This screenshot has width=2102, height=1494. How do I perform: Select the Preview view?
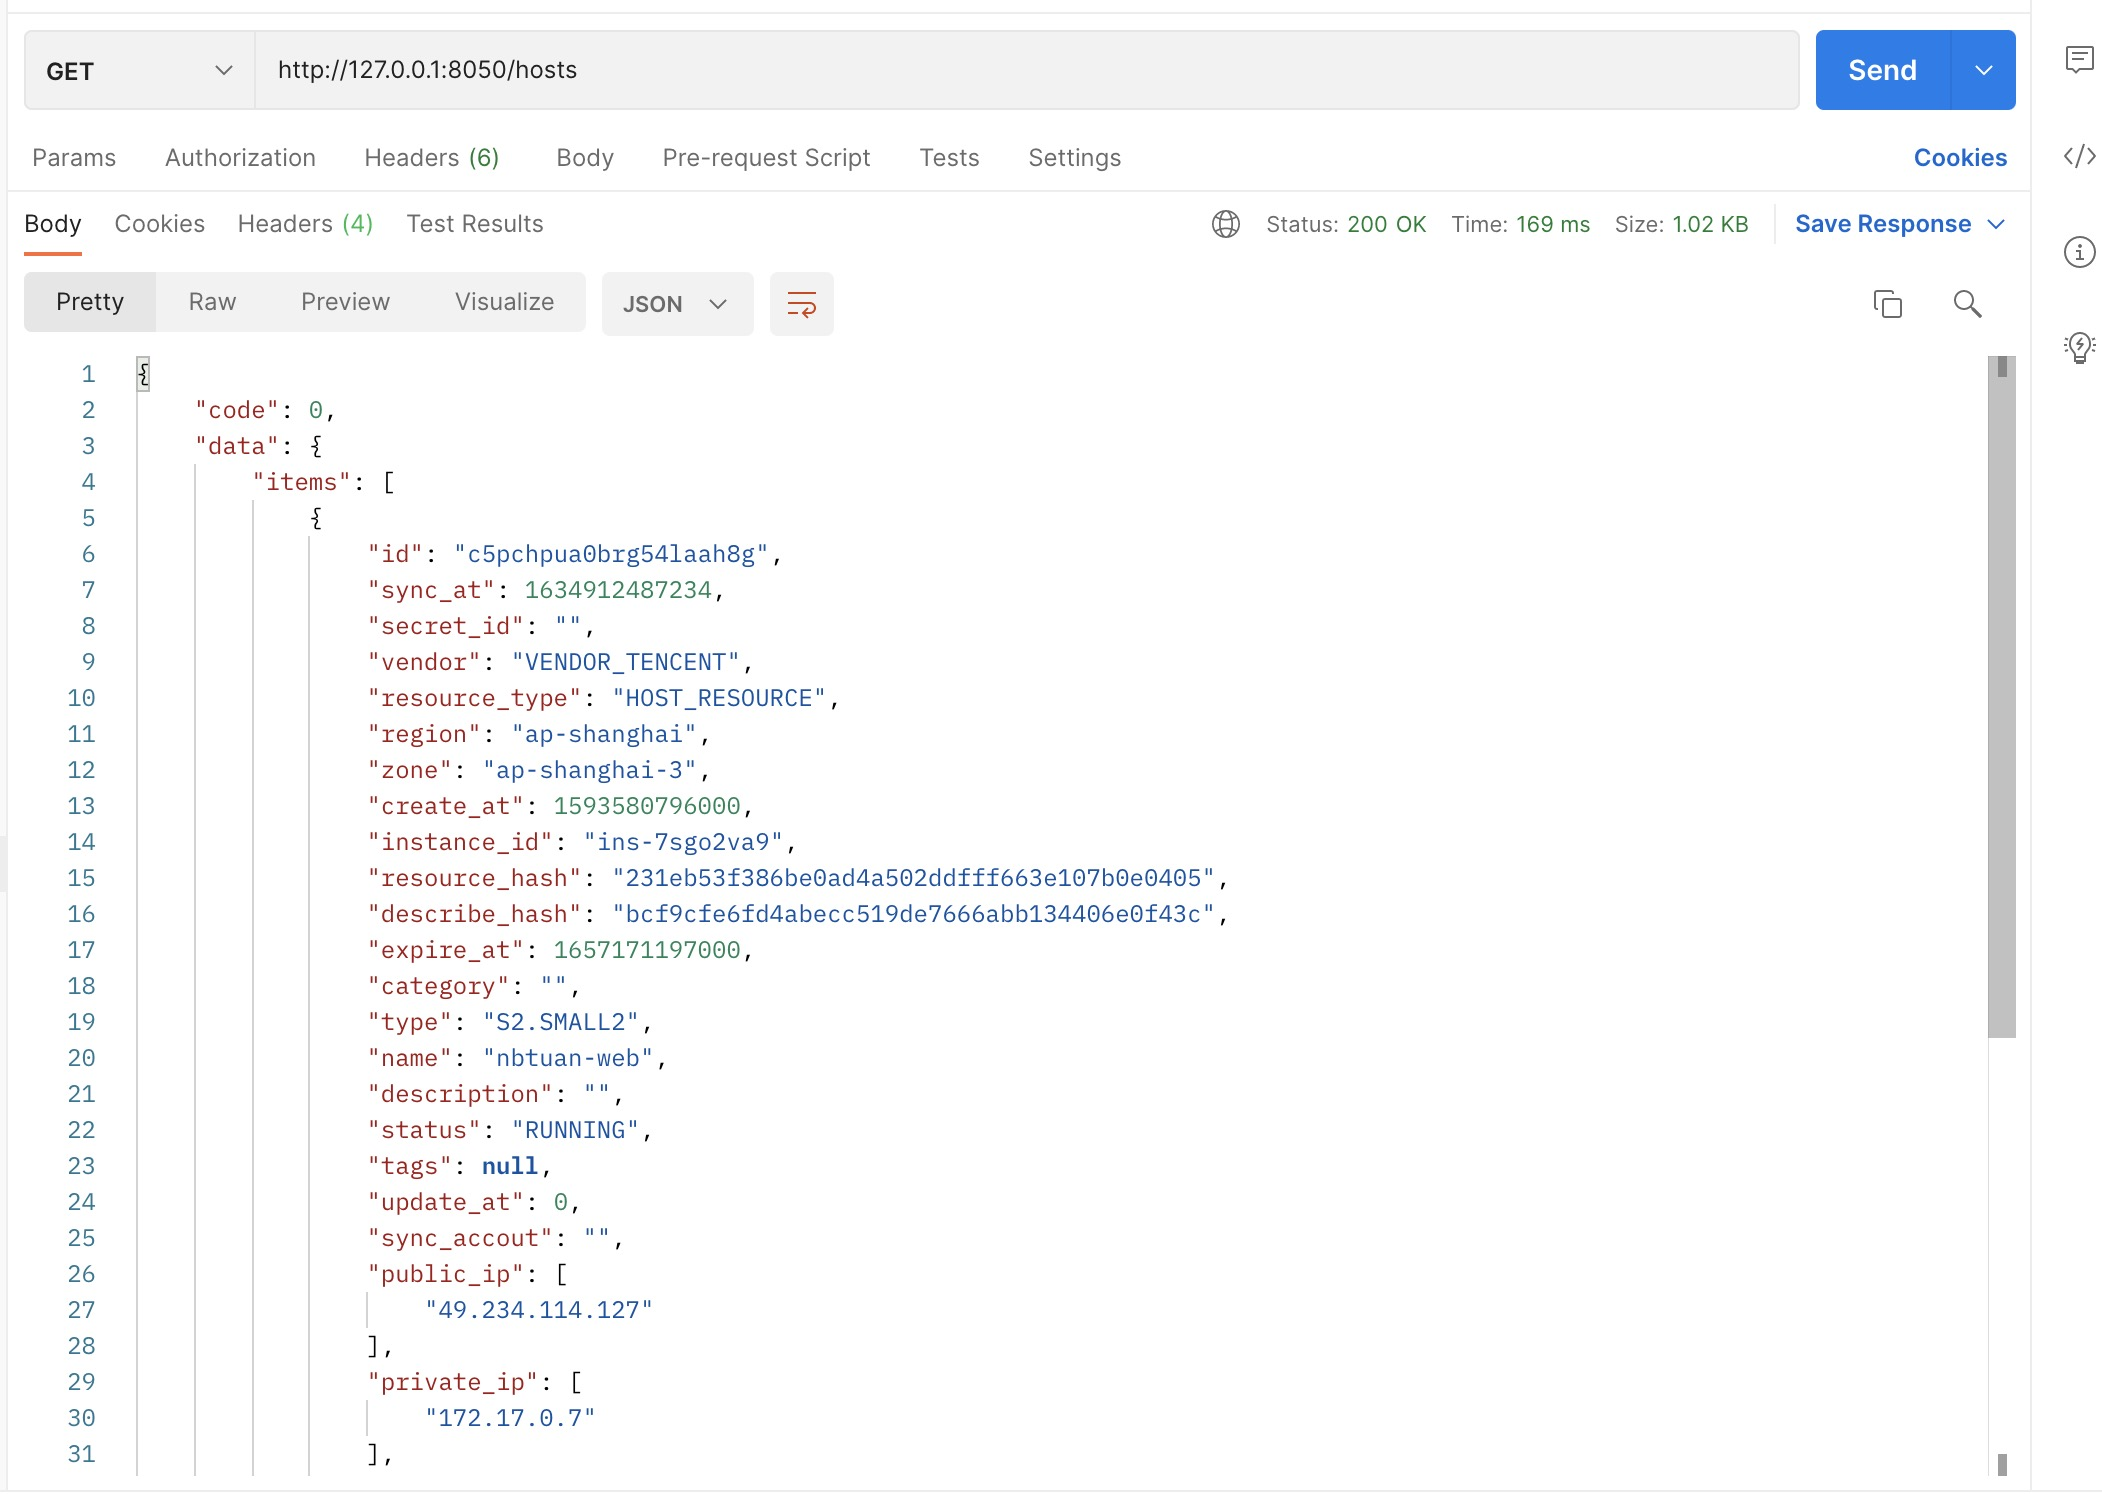[345, 302]
